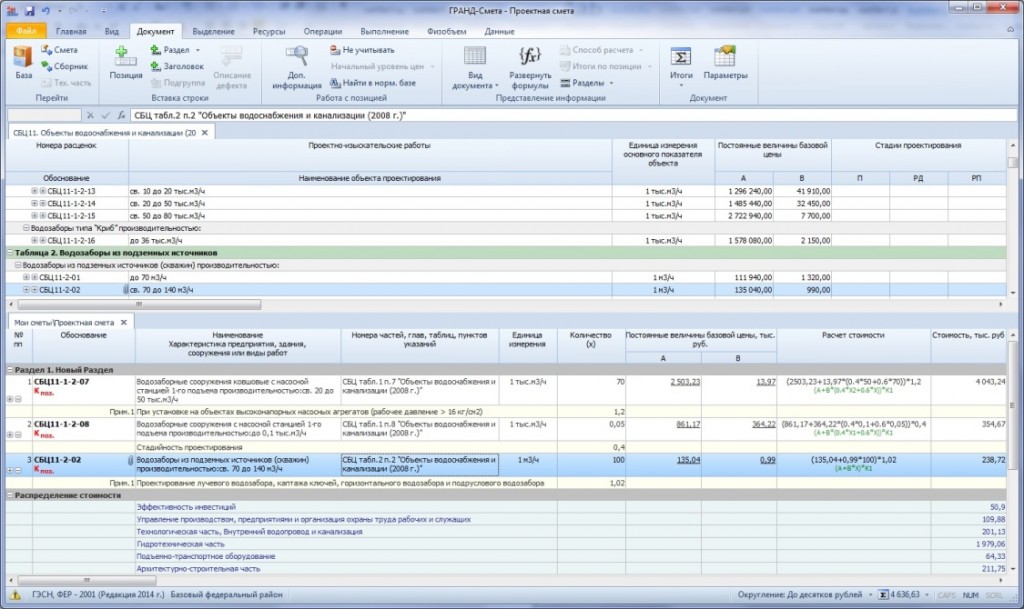
Task: Click the underlined value 2 503,23
Action: coord(685,382)
